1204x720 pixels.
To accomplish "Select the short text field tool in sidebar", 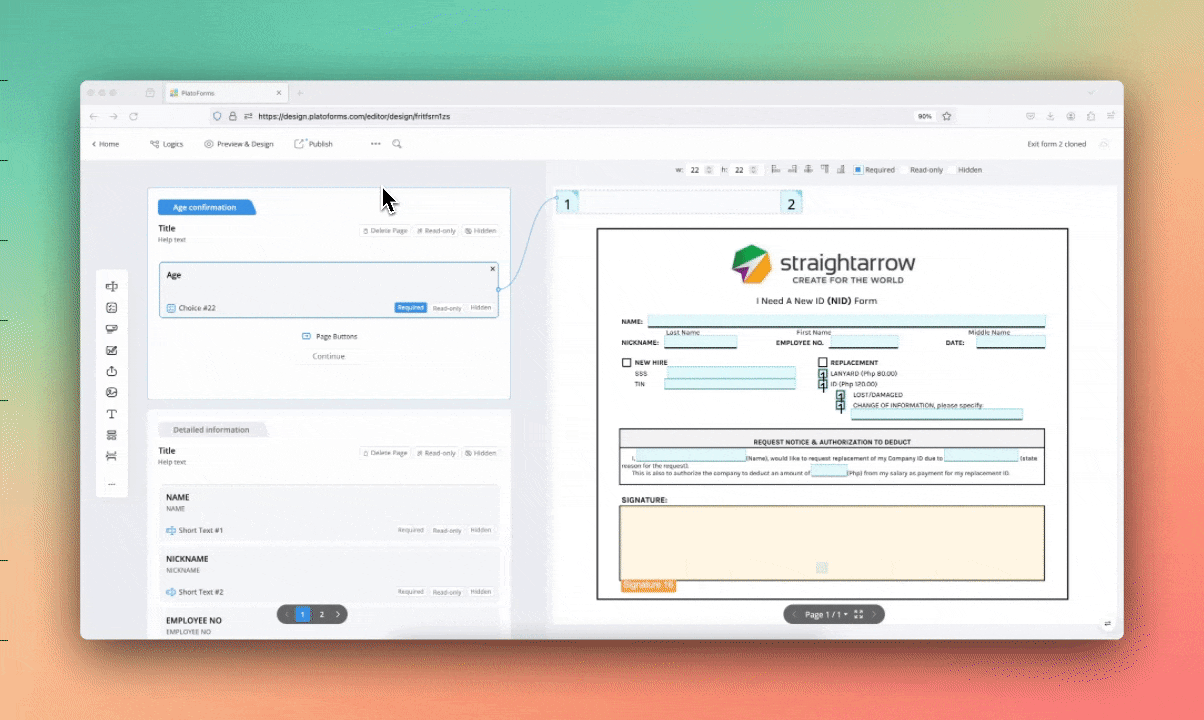I will [x=112, y=287].
